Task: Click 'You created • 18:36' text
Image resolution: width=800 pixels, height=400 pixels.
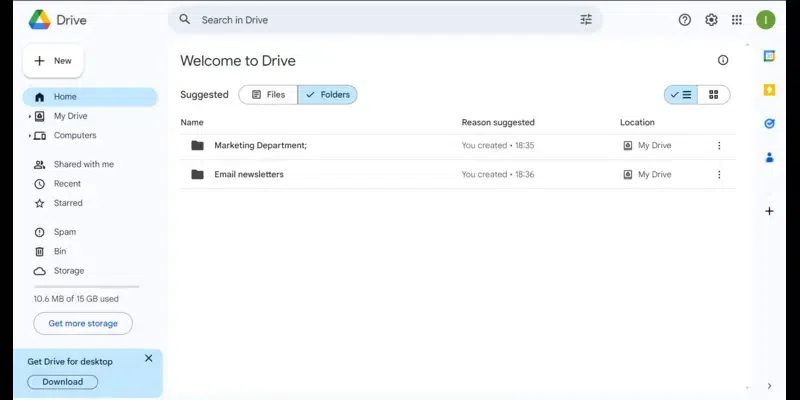Action: [x=498, y=174]
